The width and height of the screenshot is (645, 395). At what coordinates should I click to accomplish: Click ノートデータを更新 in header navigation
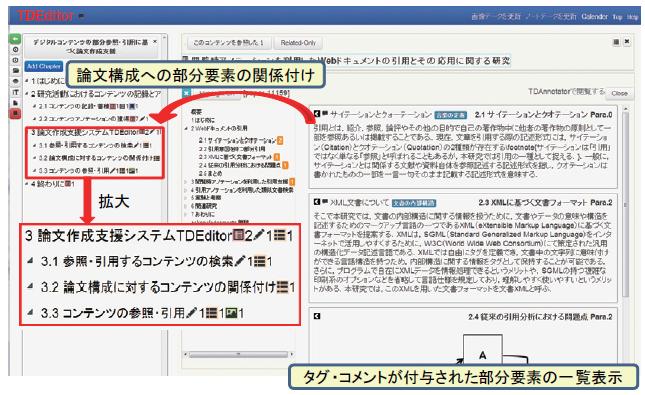[551, 16]
